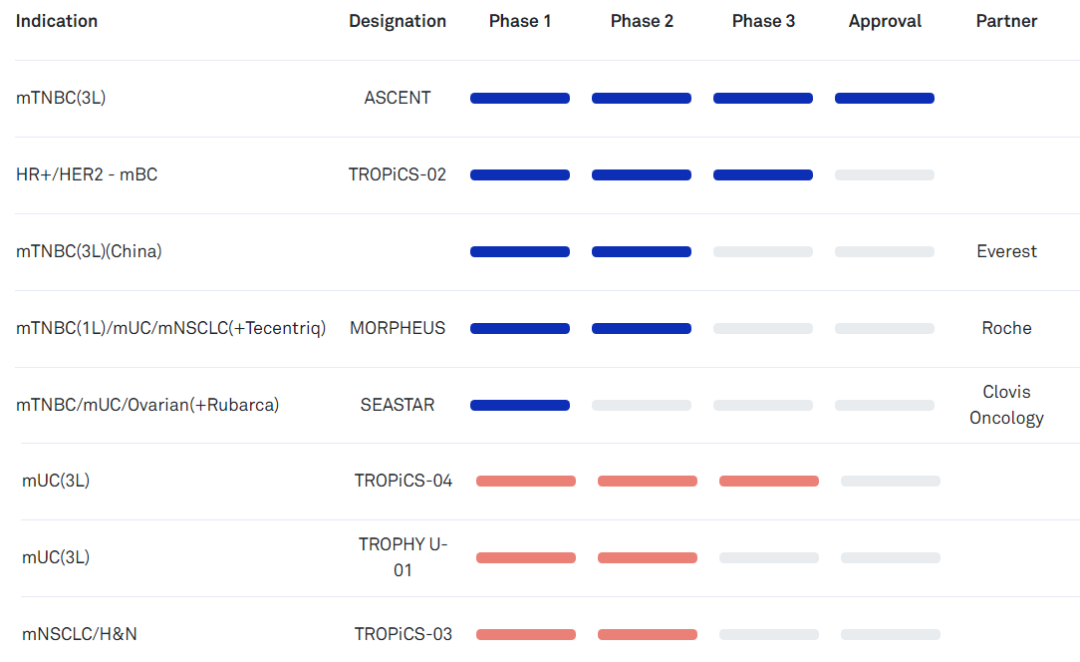
Task: Click the Roche partner name
Action: click(1006, 328)
